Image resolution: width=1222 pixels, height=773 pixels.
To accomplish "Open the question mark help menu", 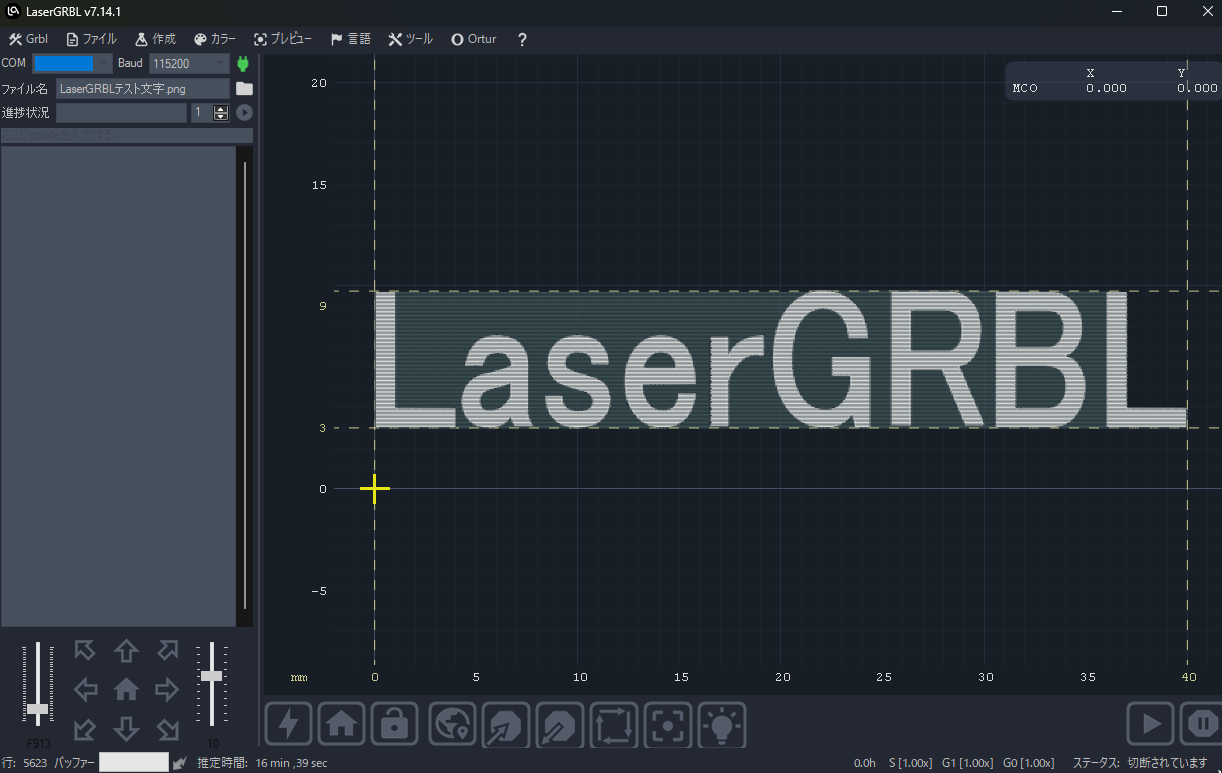I will [522, 39].
